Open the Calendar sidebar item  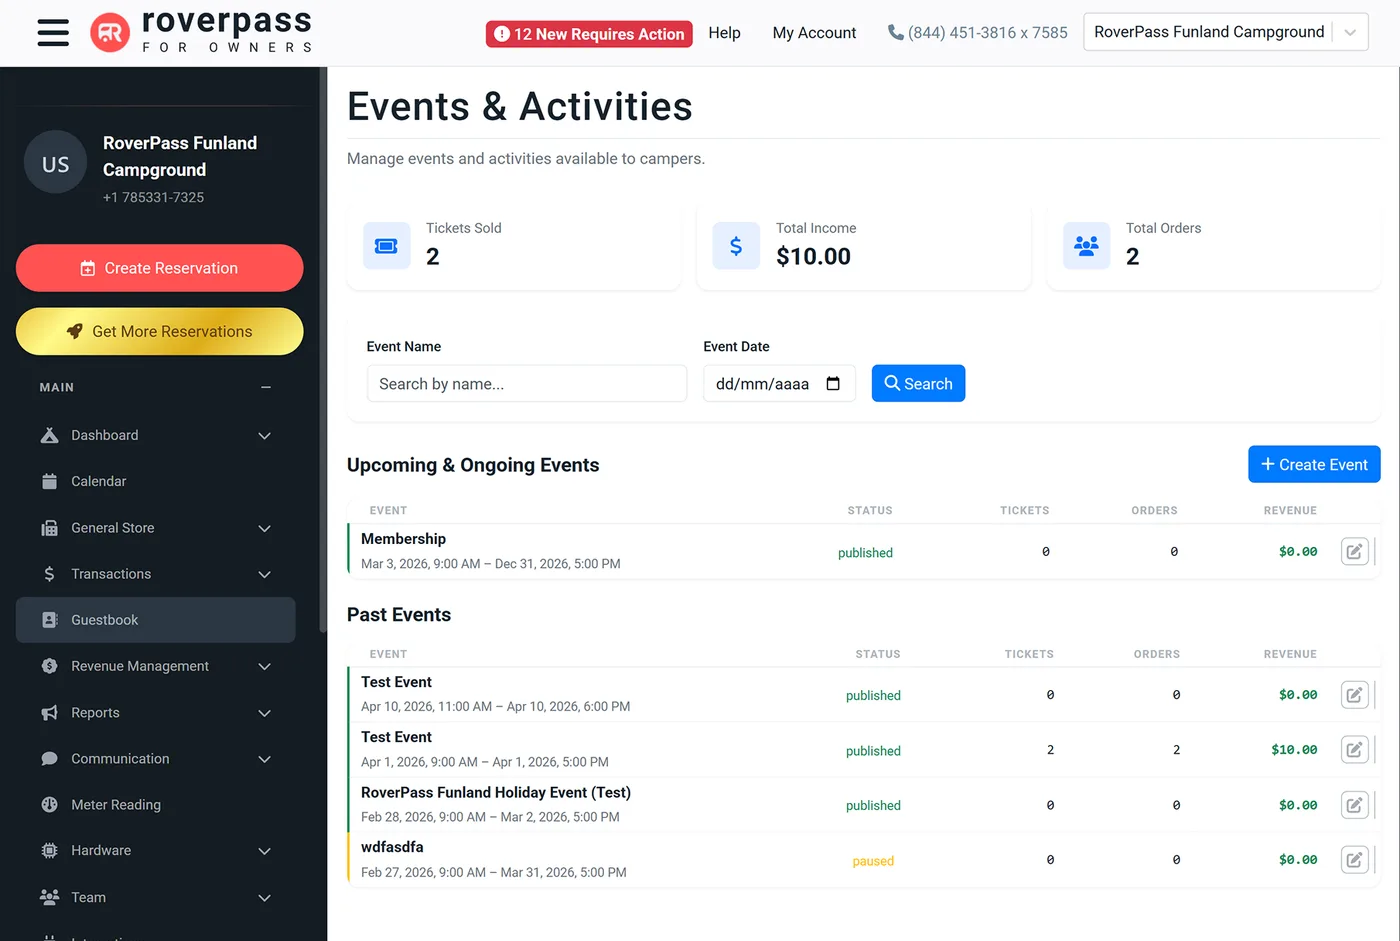pyautogui.click(x=156, y=481)
